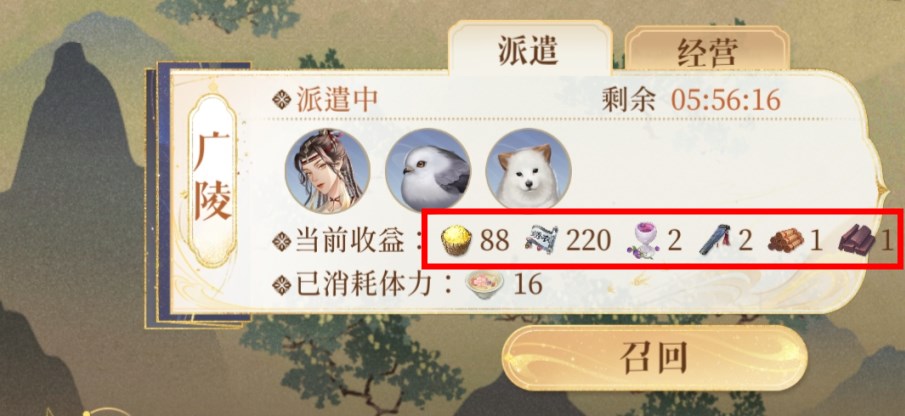The height and width of the screenshot is (416, 905).
Task: Click the diamond ornament beside 派遣中
Action: tap(281, 100)
